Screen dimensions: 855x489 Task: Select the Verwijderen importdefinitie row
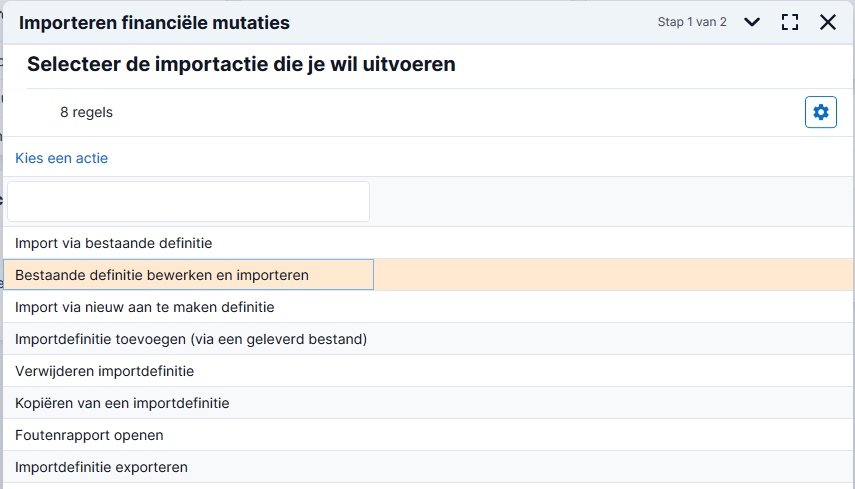tap(428, 371)
